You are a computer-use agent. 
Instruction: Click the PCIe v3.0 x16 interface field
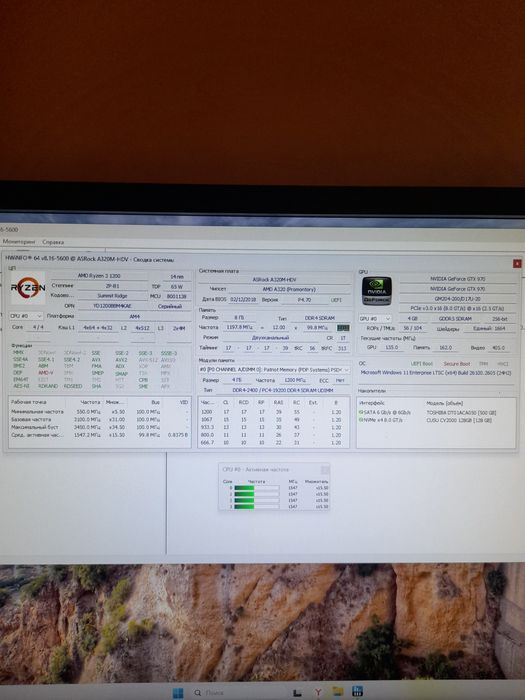point(458,308)
